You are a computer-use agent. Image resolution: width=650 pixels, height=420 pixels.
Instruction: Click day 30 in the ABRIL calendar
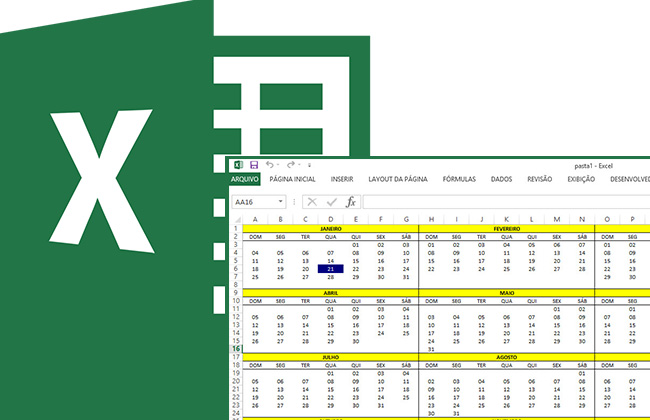[x=356, y=341]
